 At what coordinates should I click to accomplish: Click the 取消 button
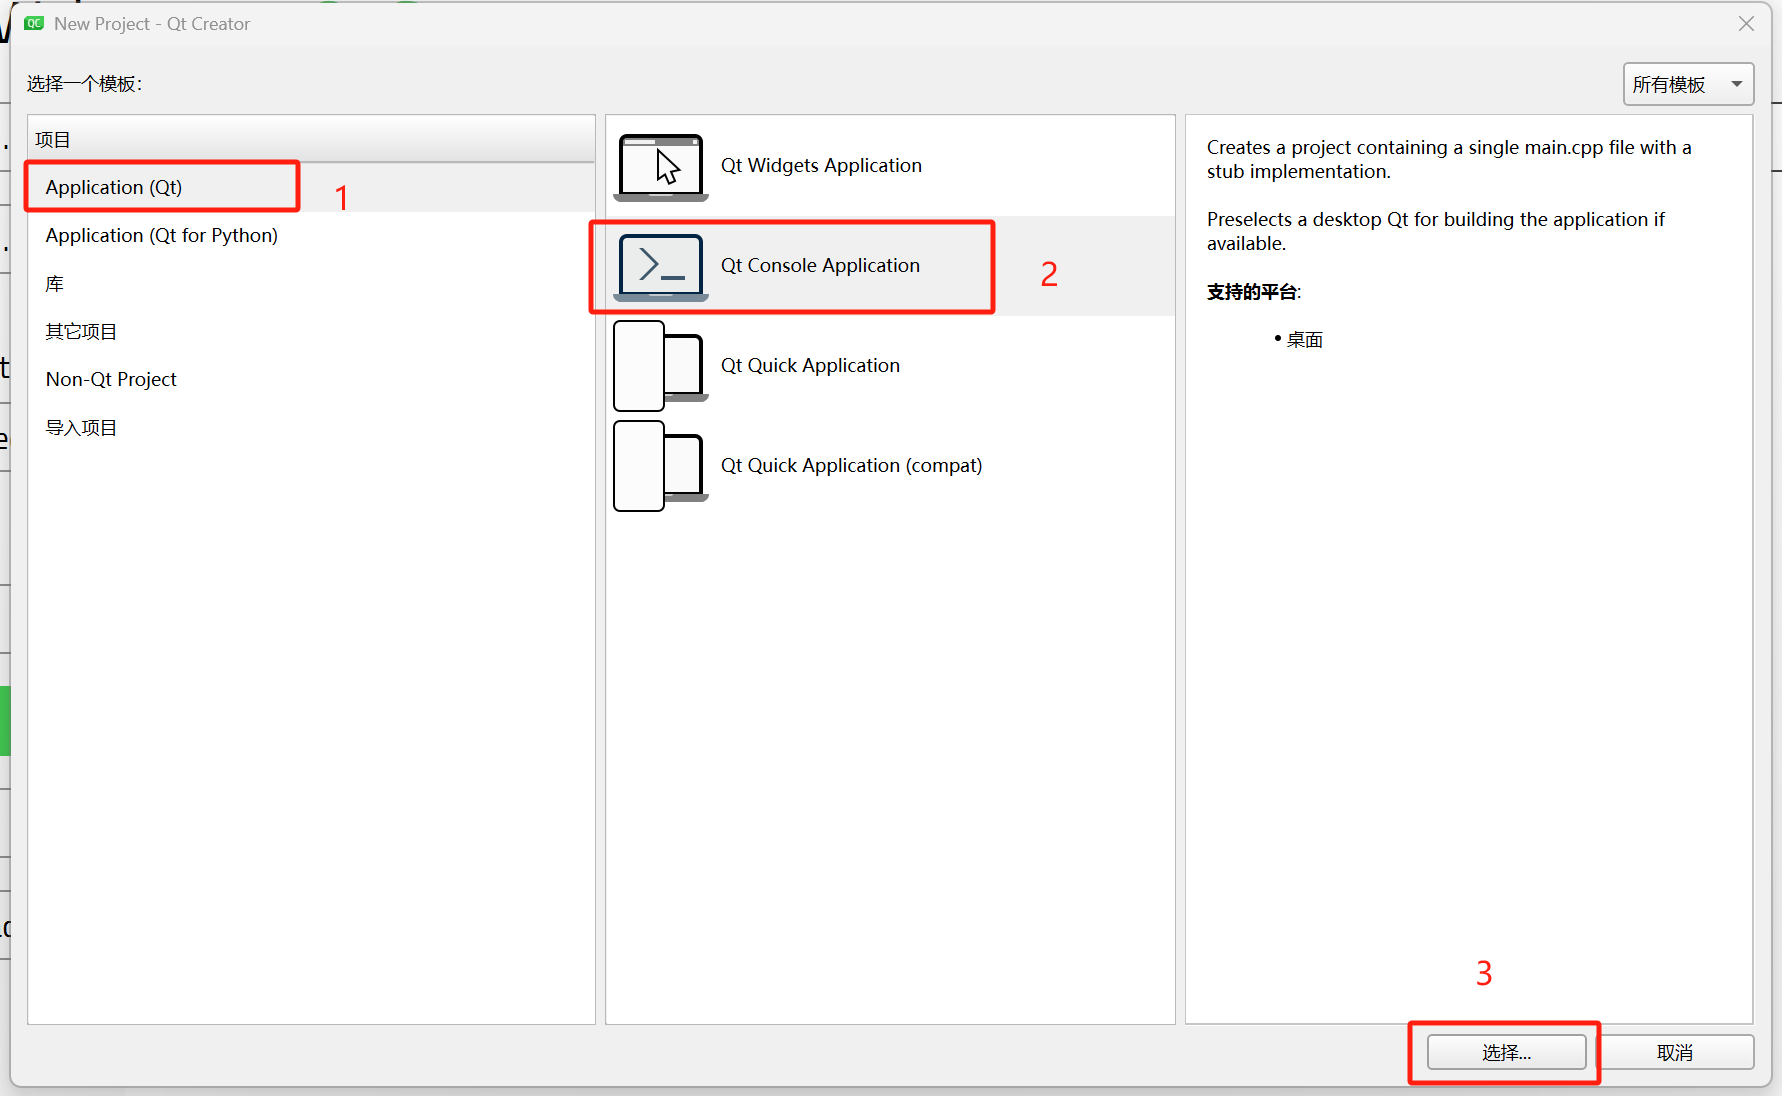[1677, 1051]
